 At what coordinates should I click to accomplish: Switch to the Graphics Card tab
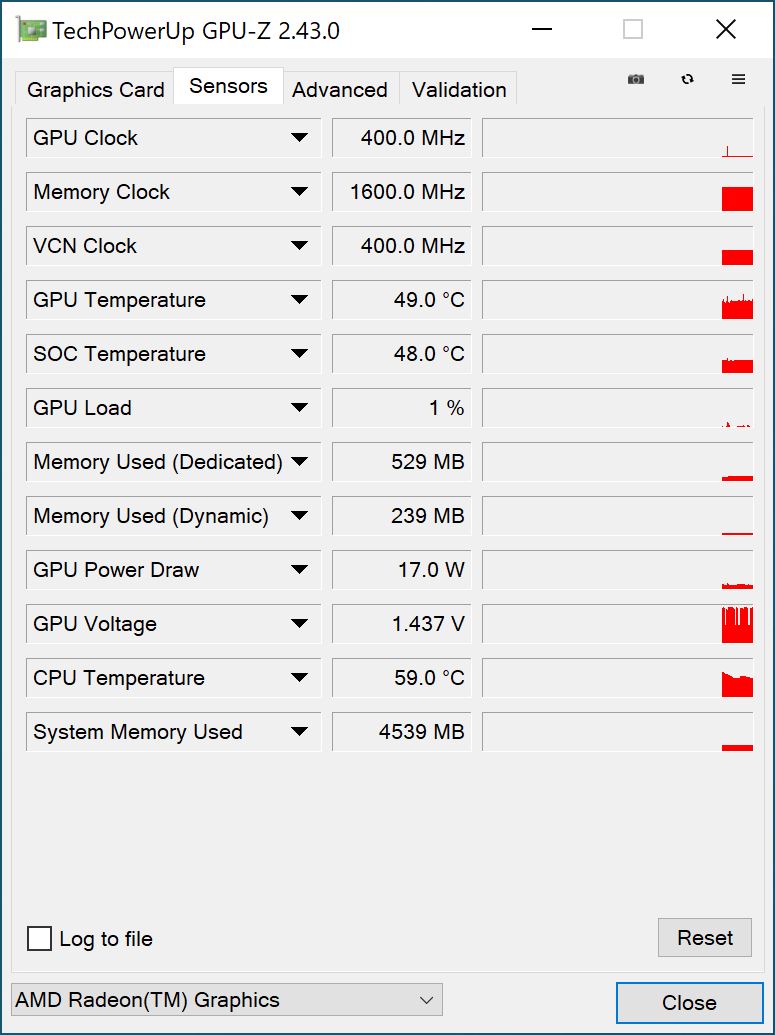(x=95, y=90)
